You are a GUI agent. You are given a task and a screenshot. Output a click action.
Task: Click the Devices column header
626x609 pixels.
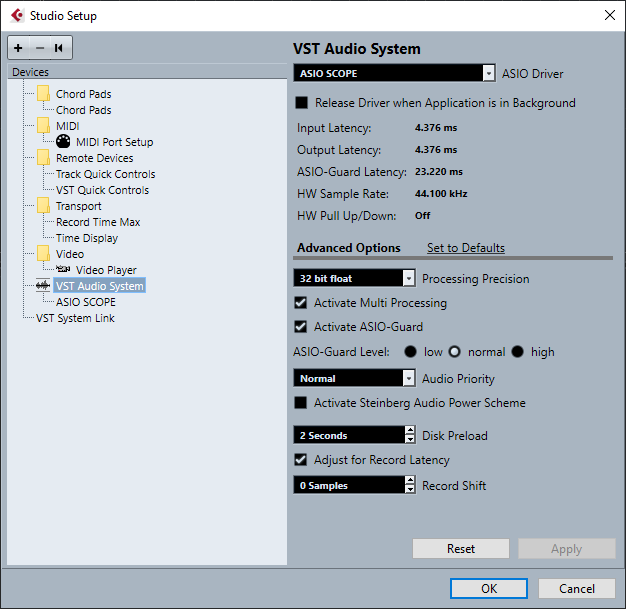click(147, 72)
